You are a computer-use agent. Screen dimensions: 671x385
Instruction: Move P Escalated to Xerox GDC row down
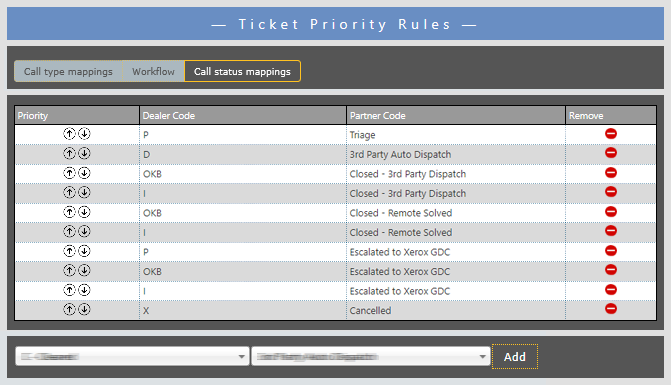(84, 251)
